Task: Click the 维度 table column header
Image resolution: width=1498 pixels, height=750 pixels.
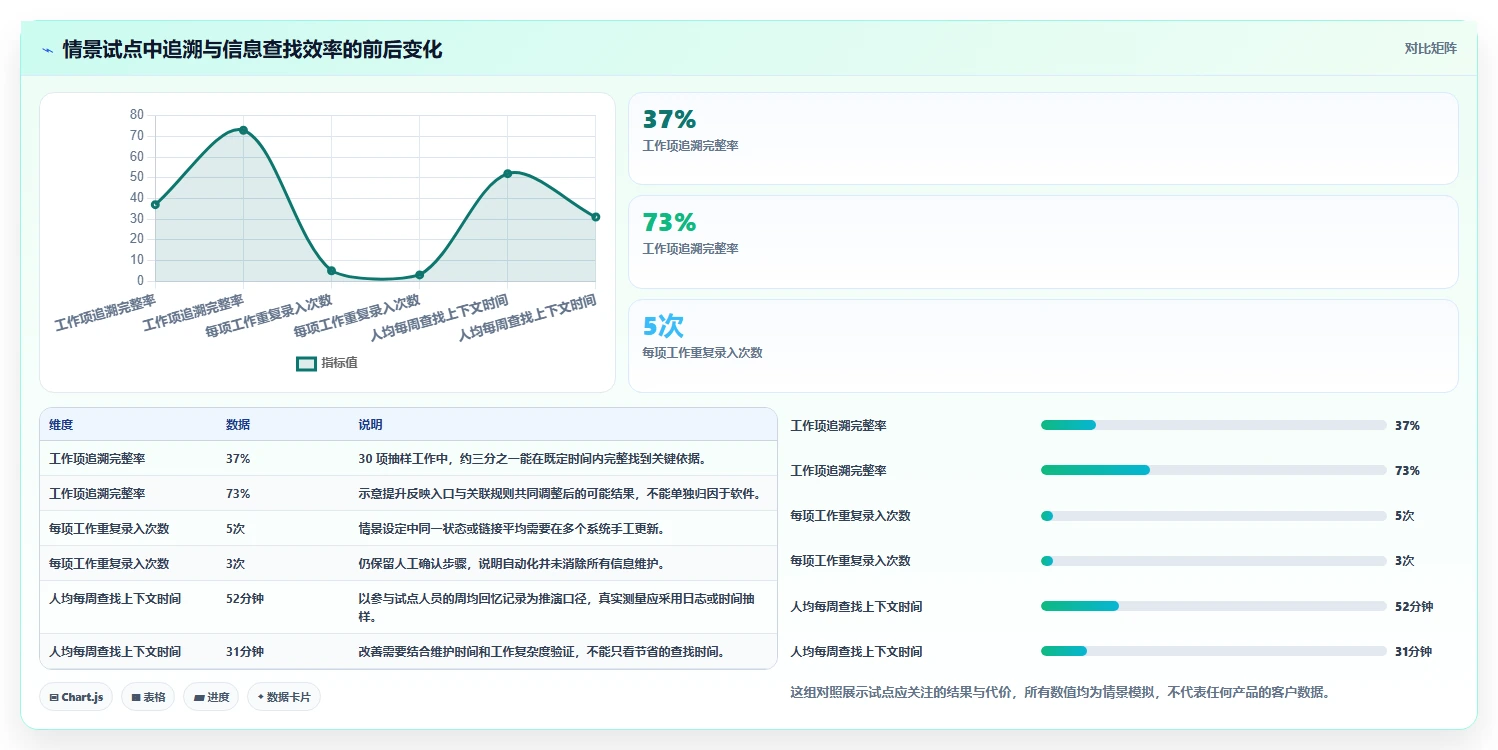Action: click(61, 425)
